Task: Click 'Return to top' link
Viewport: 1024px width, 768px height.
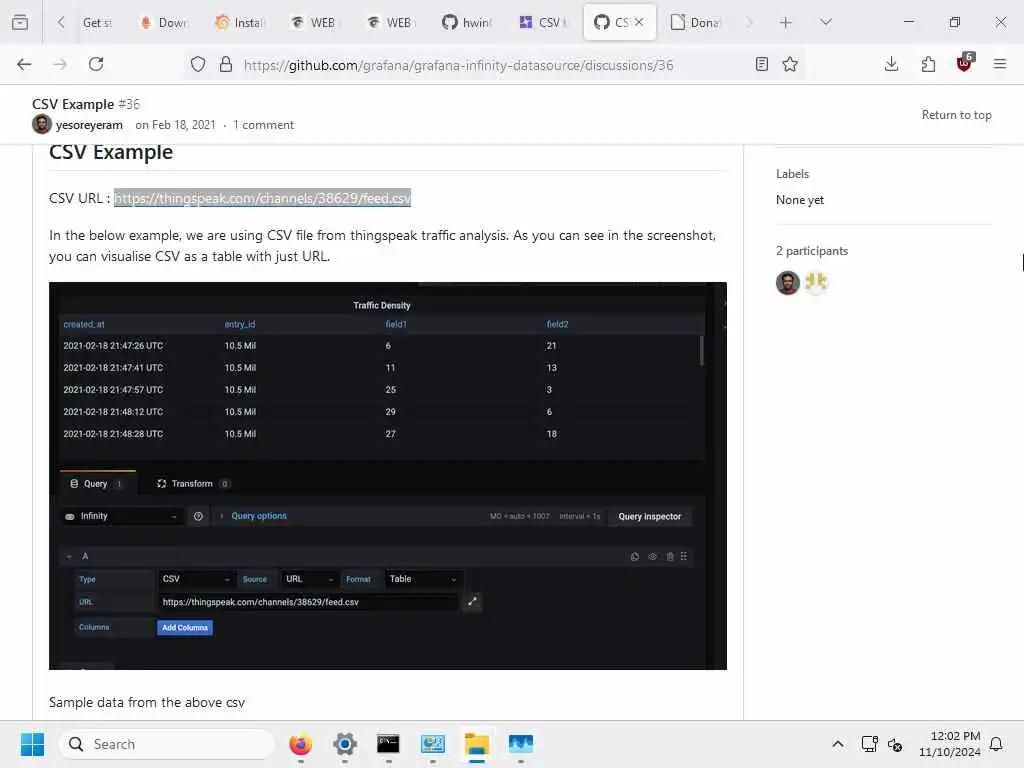Action: (x=956, y=115)
